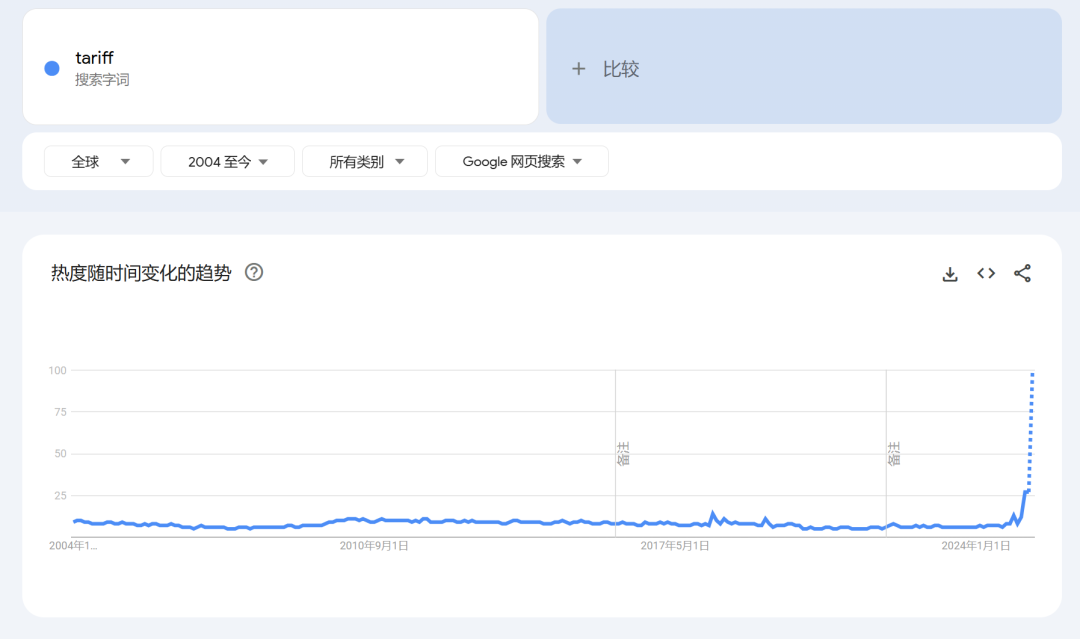Screen dimensions: 1080x639
Task: Click the 2017年5月1日 axis label
Action: pyautogui.click(x=675, y=546)
